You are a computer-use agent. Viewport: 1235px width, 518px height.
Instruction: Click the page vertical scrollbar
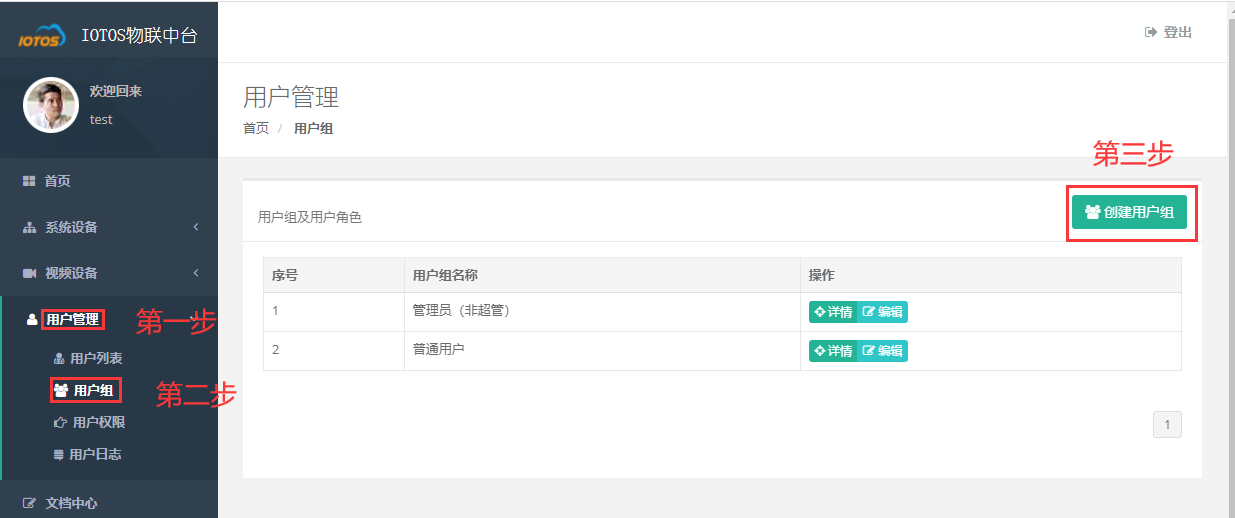(x=1230, y=259)
